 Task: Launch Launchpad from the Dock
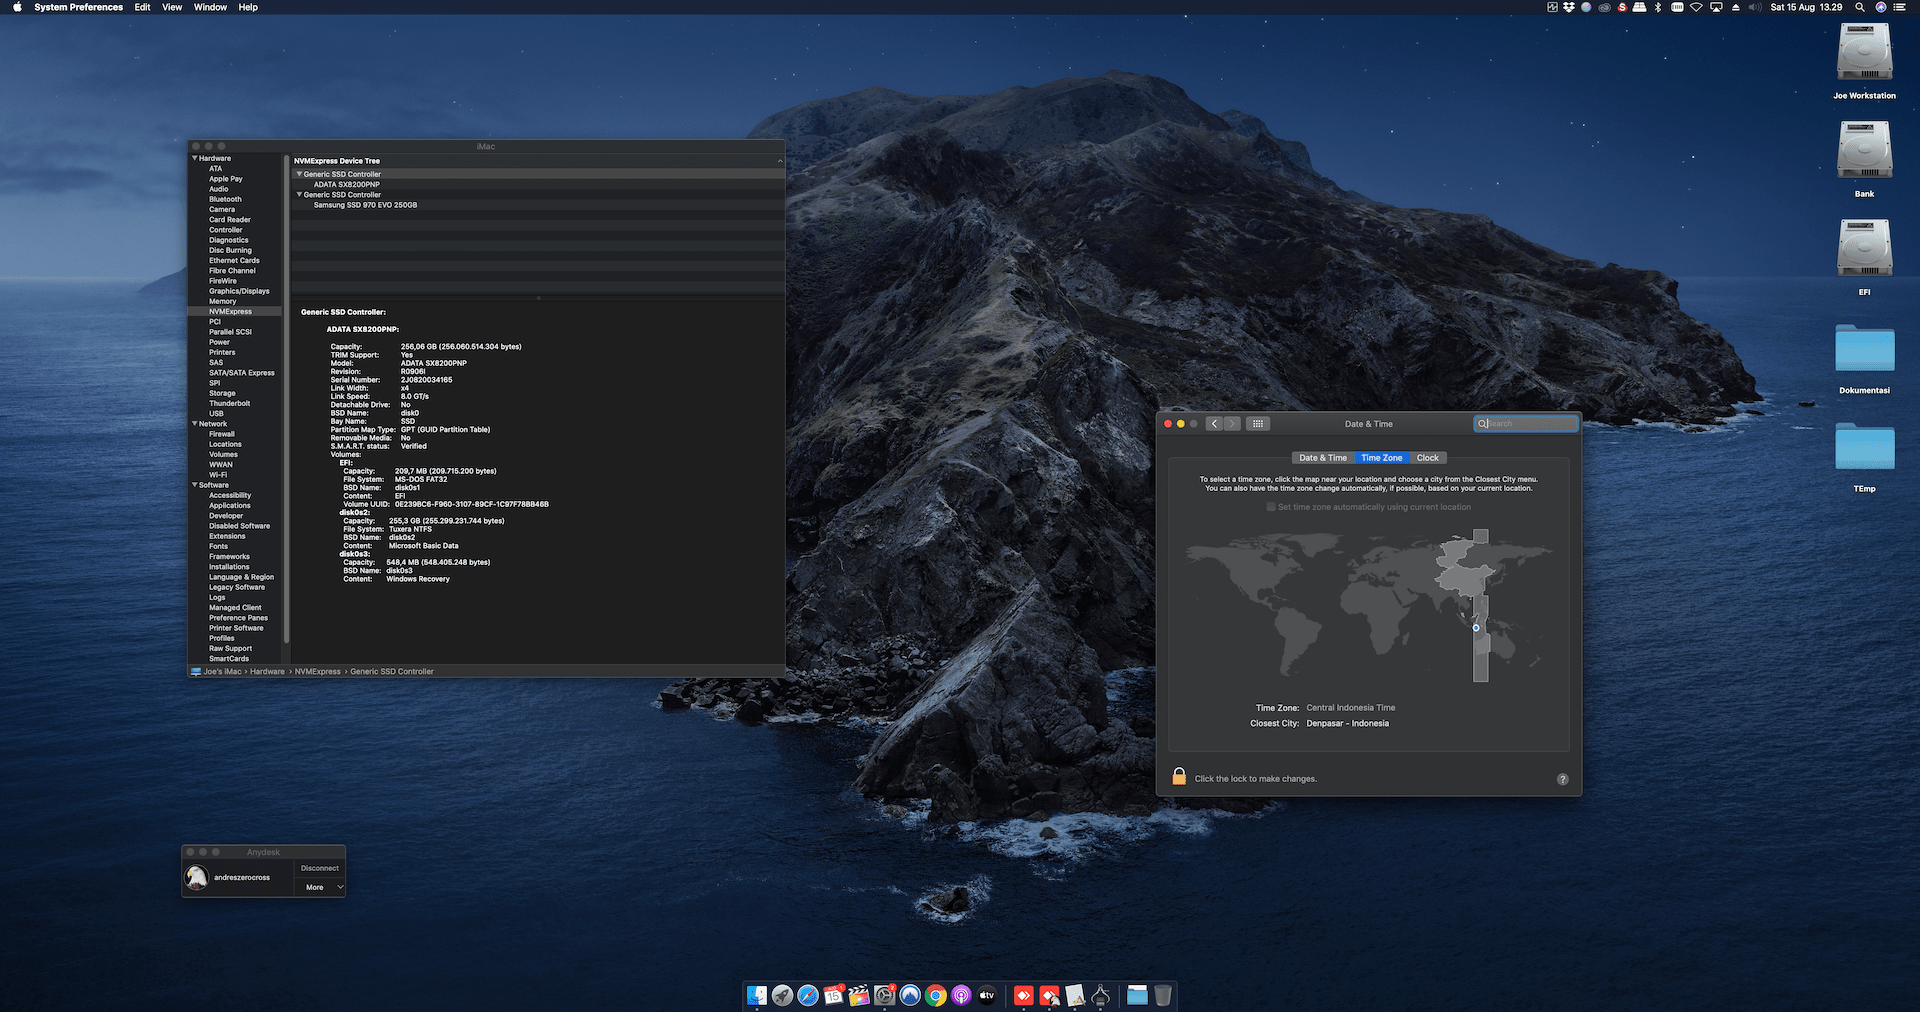(783, 995)
